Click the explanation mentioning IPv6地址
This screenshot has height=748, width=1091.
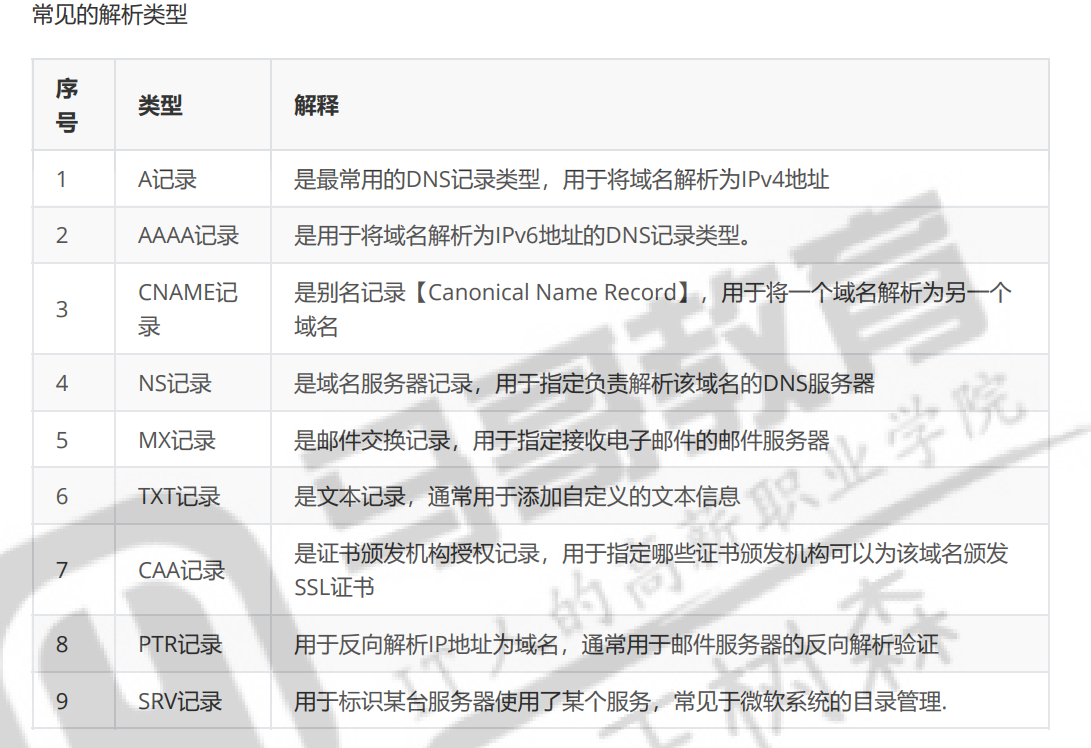pos(523,236)
